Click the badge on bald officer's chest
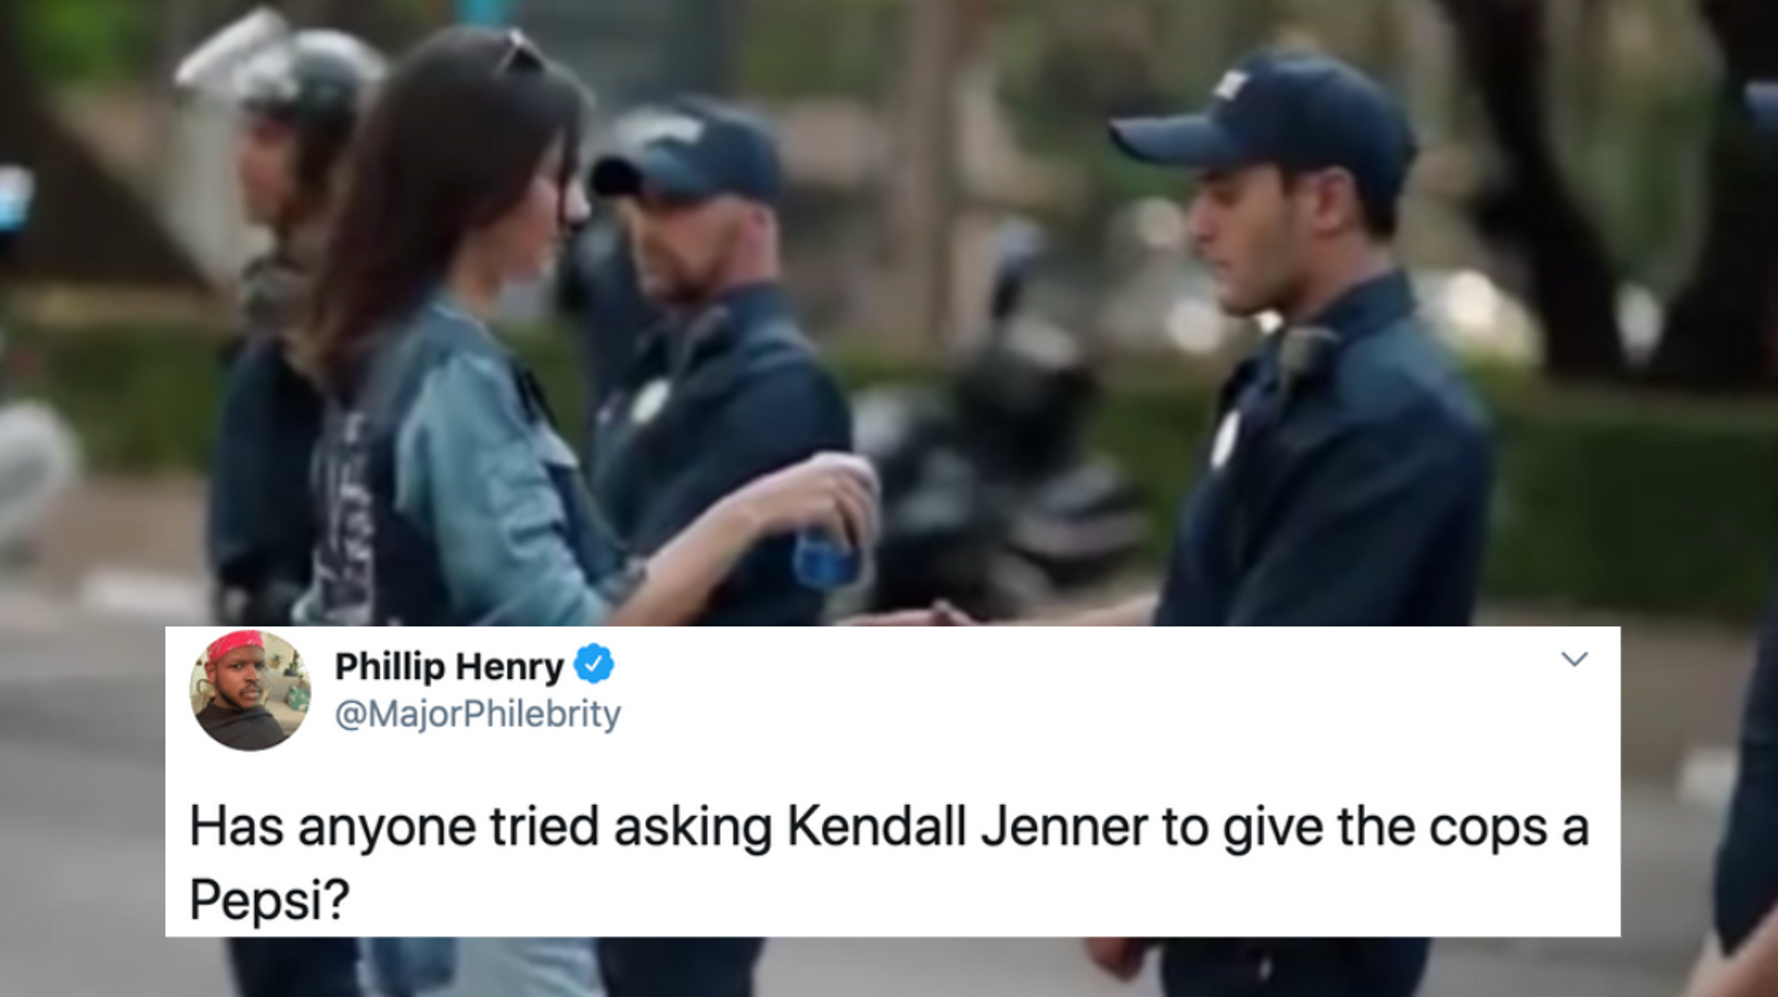This screenshot has height=997, width=1778. [650, 401]
